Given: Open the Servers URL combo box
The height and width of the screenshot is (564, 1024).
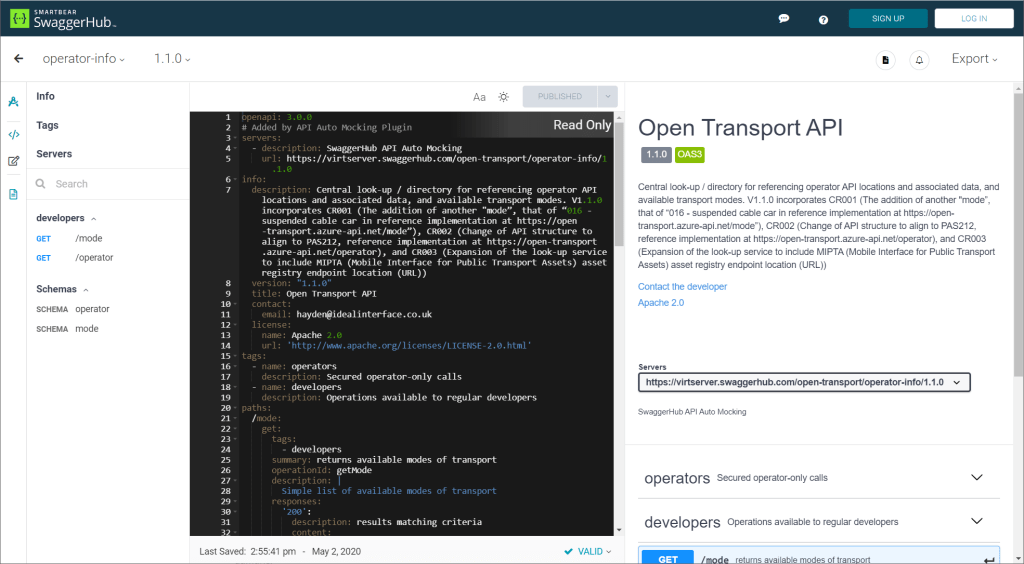Looking at the screenshot, I should [804, 382].
